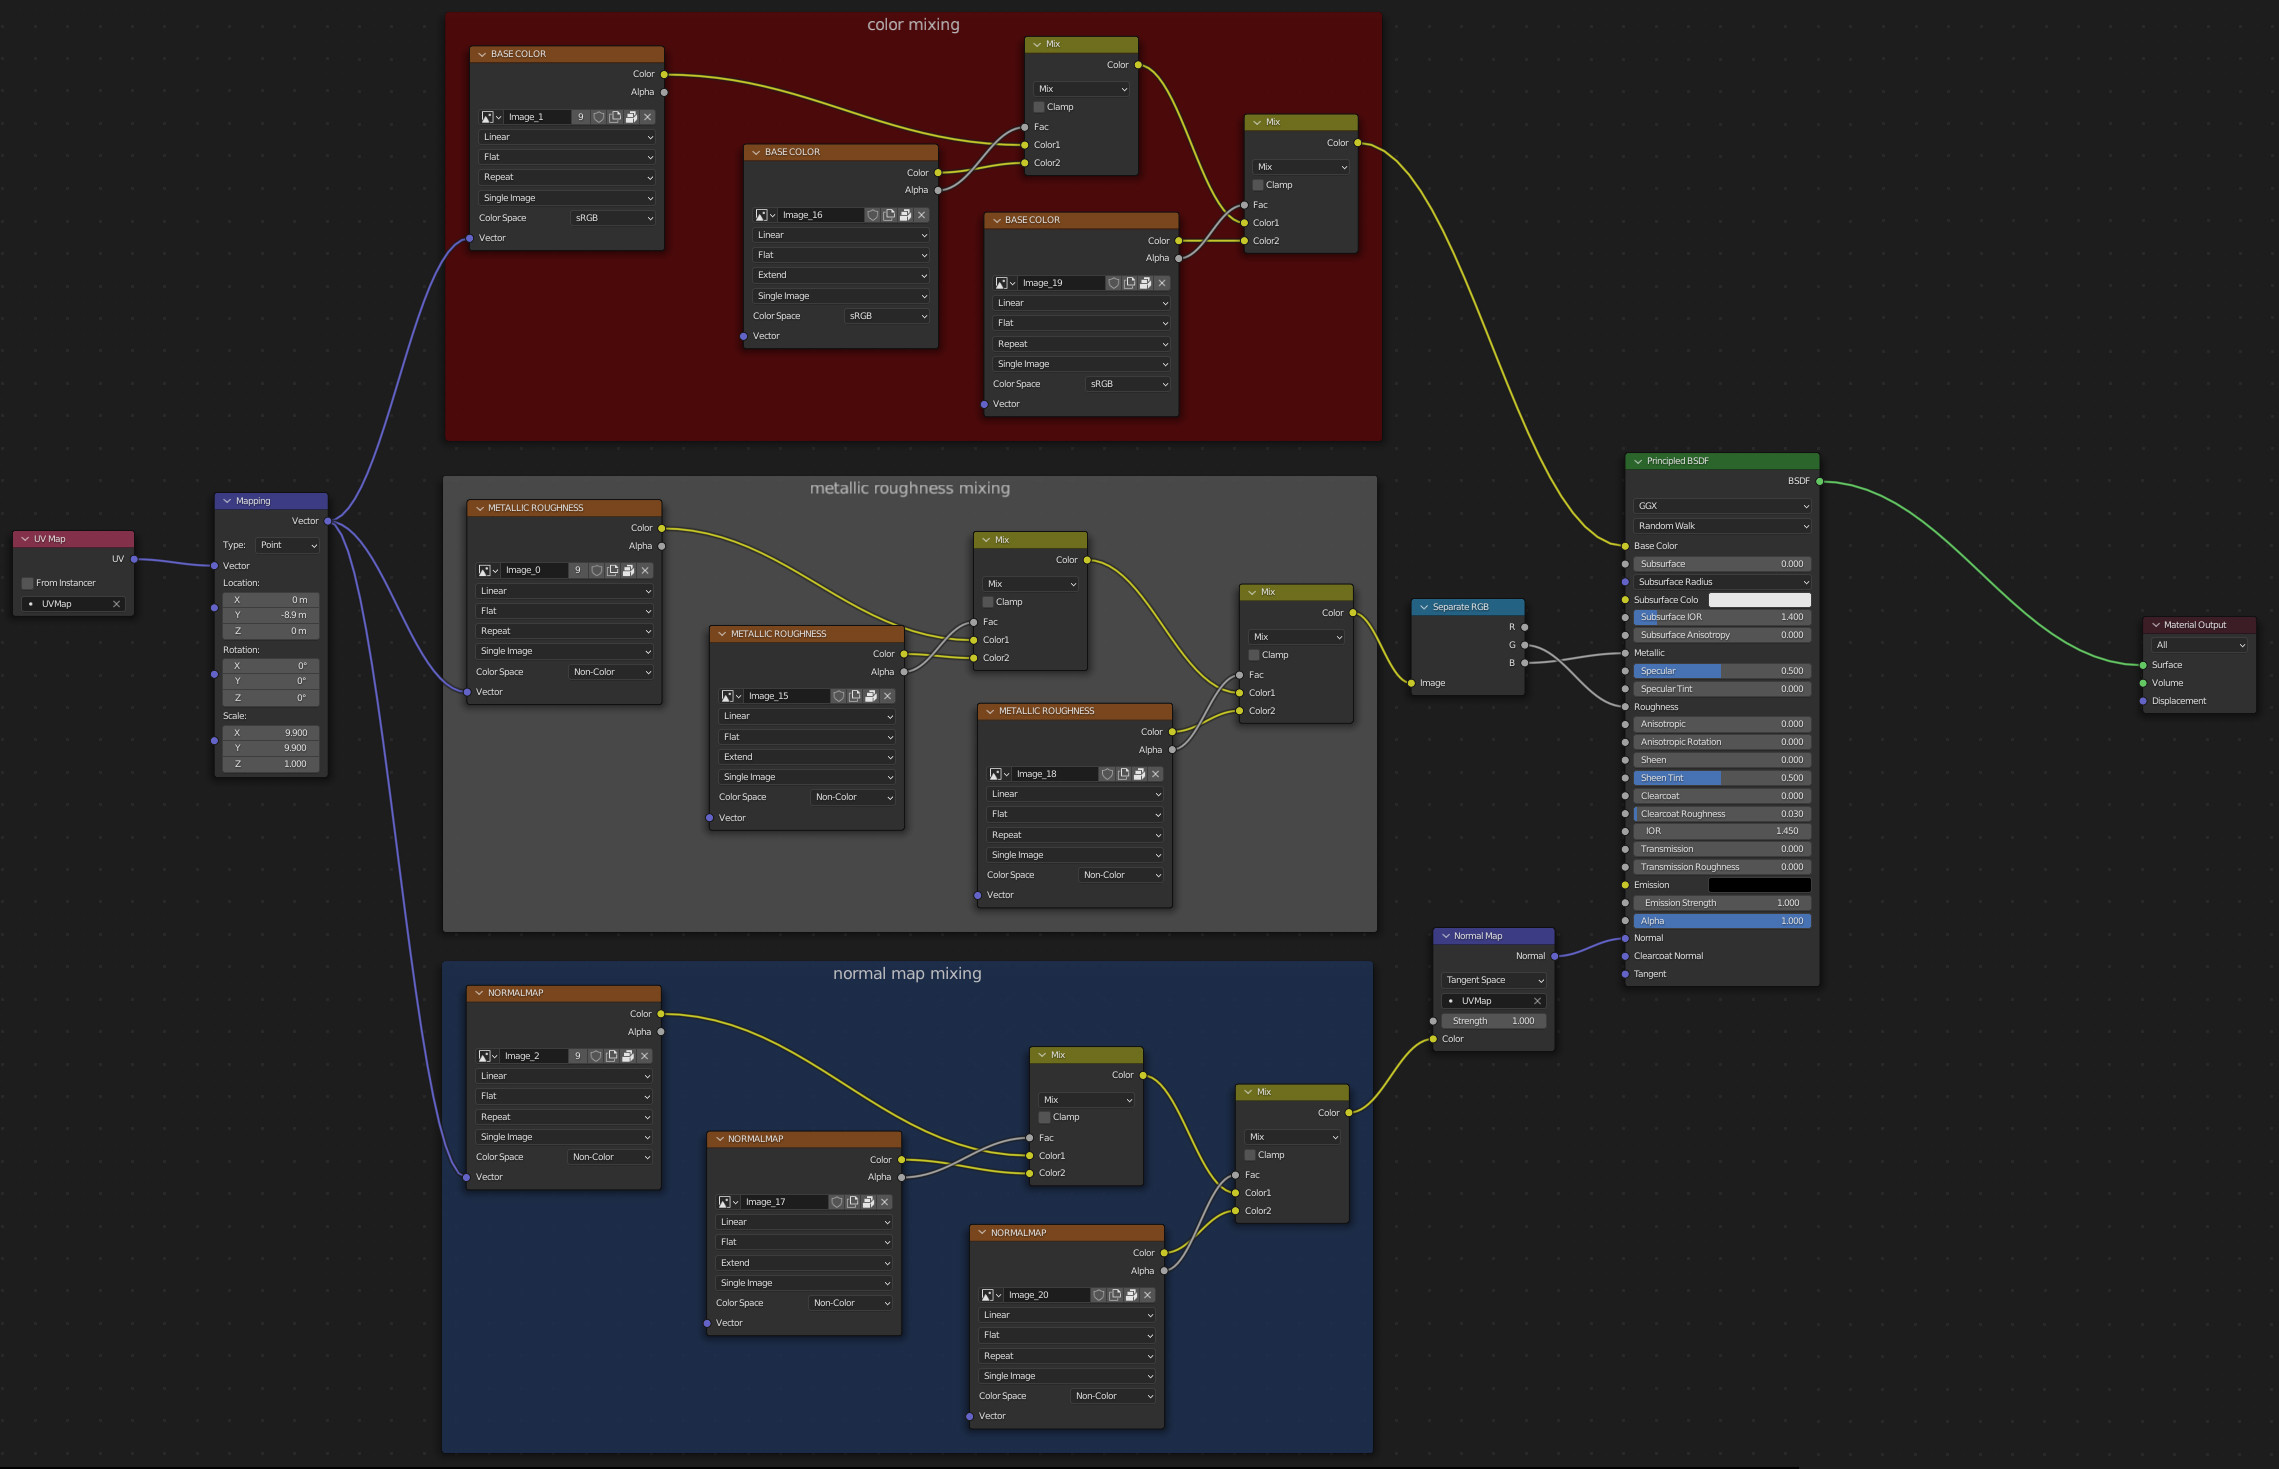Enable Clamp in left Mix node of metallic roughness frame
This screenshot has width=2279, height=1469.
(x=988, y=602)
